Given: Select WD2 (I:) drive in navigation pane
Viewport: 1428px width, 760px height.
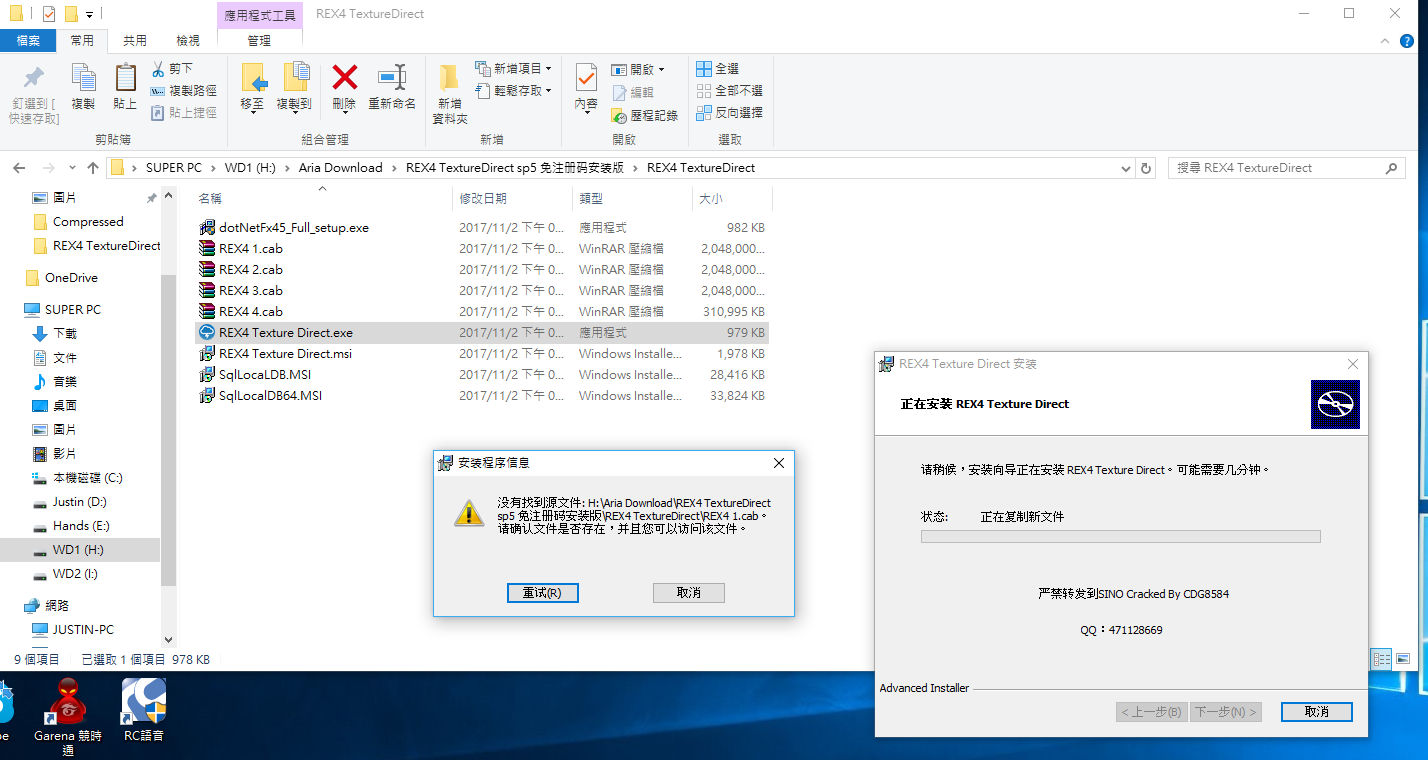Looking at the screenshot, I should coord(75,574).
